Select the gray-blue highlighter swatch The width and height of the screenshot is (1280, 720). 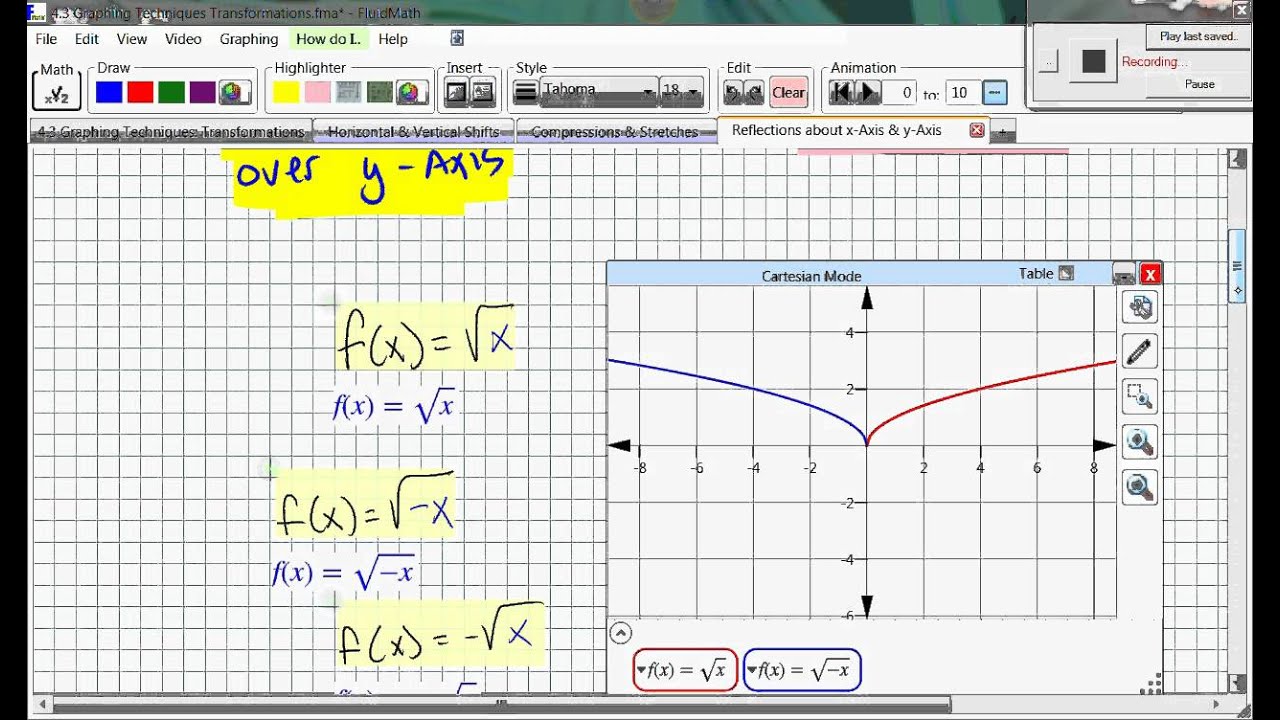tap(348, 93)
